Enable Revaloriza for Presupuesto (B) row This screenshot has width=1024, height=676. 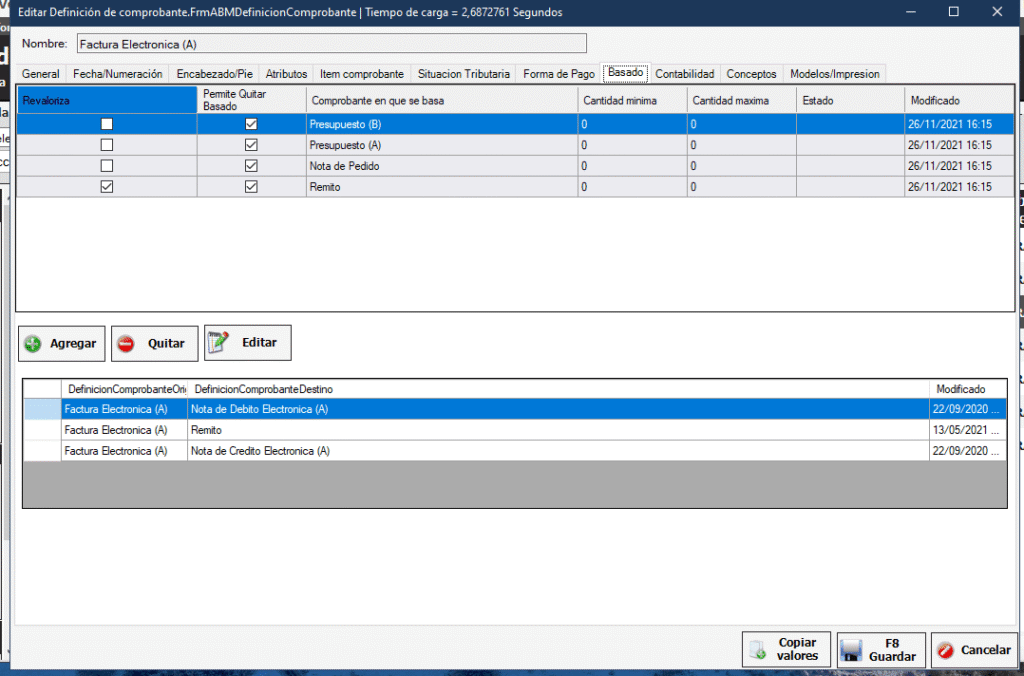pyautogui.click(x=107, y=124)
